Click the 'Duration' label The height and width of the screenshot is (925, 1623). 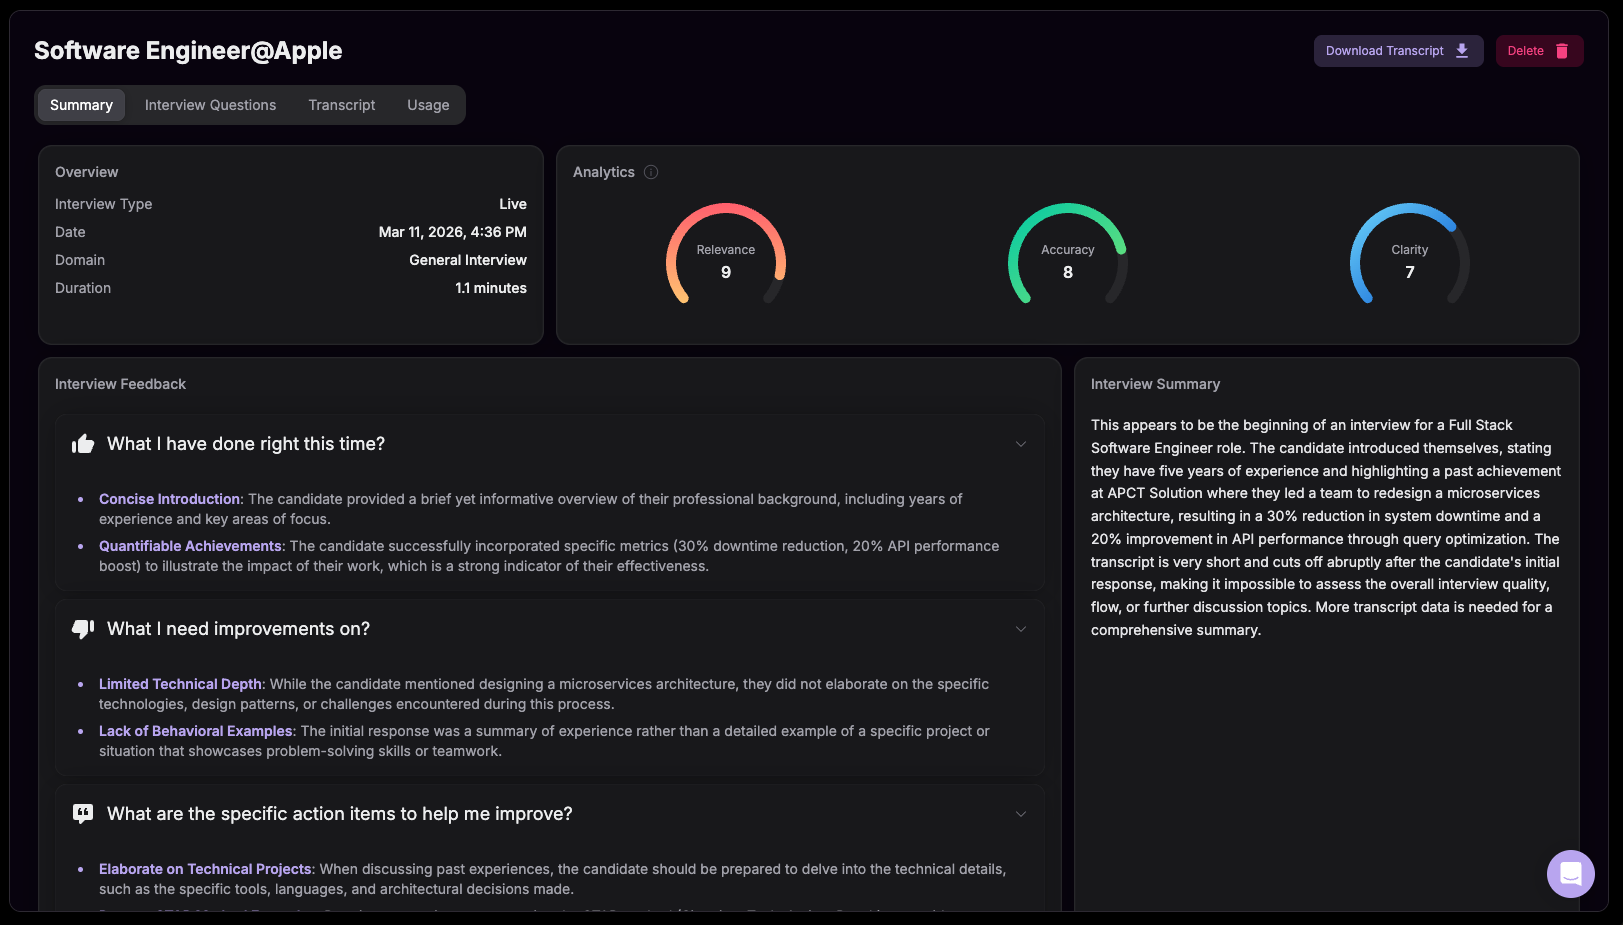(83, 288)
